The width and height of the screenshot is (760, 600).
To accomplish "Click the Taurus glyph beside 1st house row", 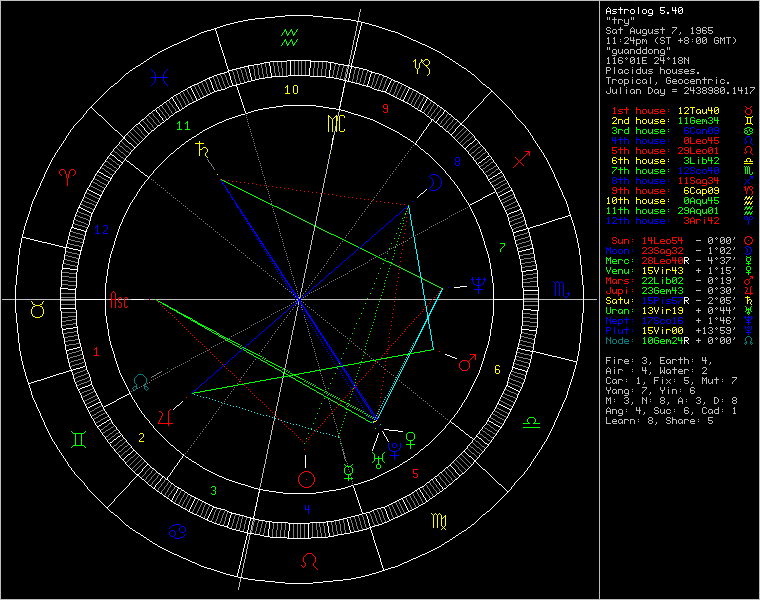I will (749, 111).
